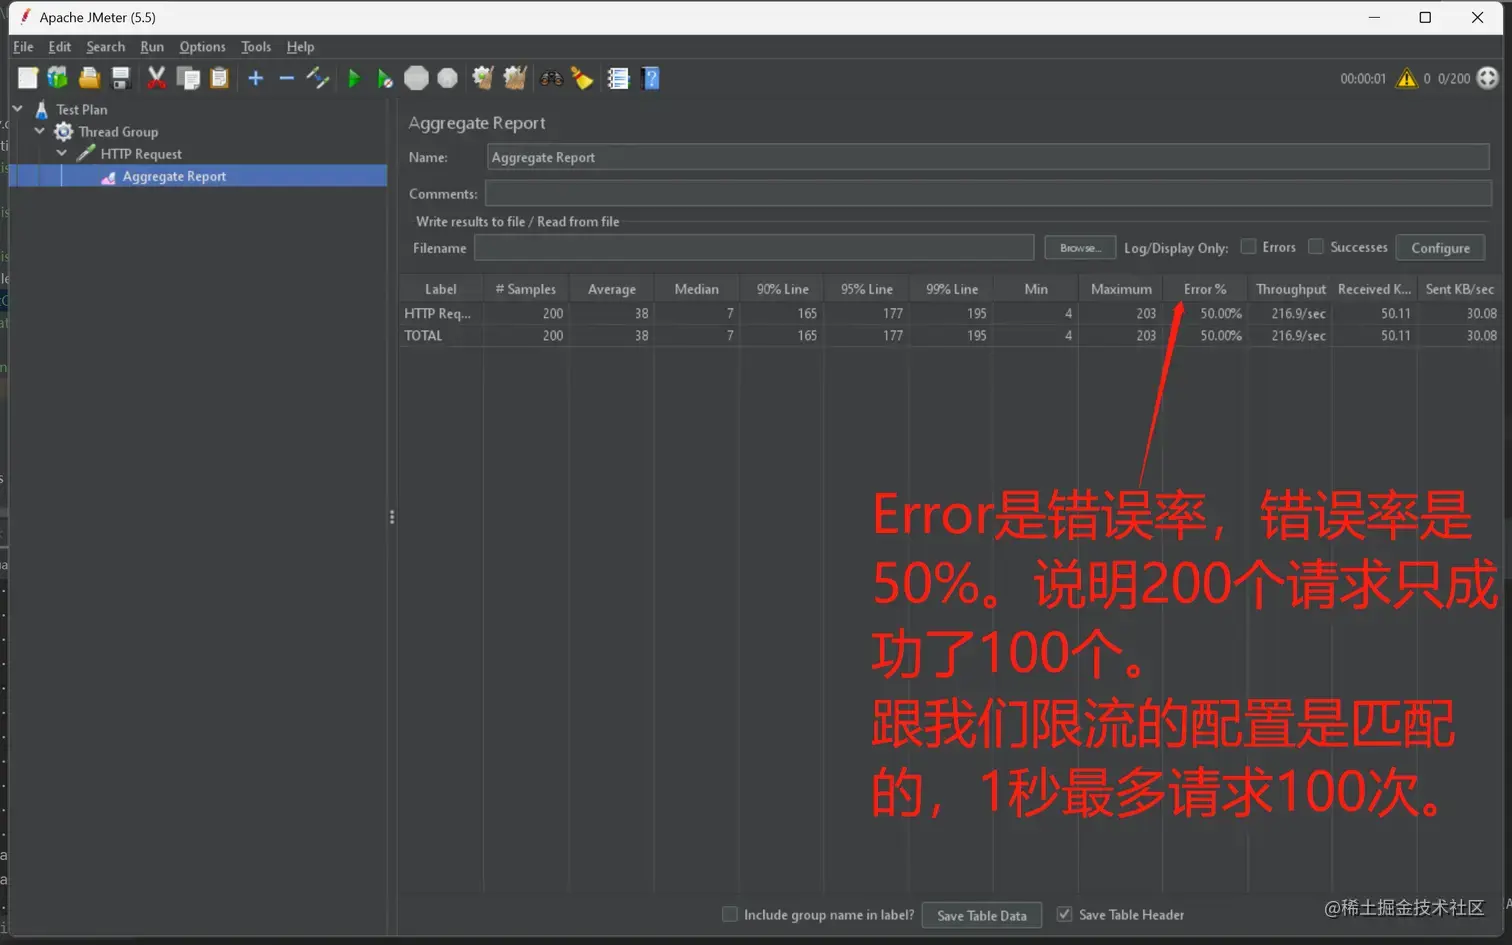Sort by the Label column header
The height and width of the screenshot is (945, 1512).
click(441, 289)
